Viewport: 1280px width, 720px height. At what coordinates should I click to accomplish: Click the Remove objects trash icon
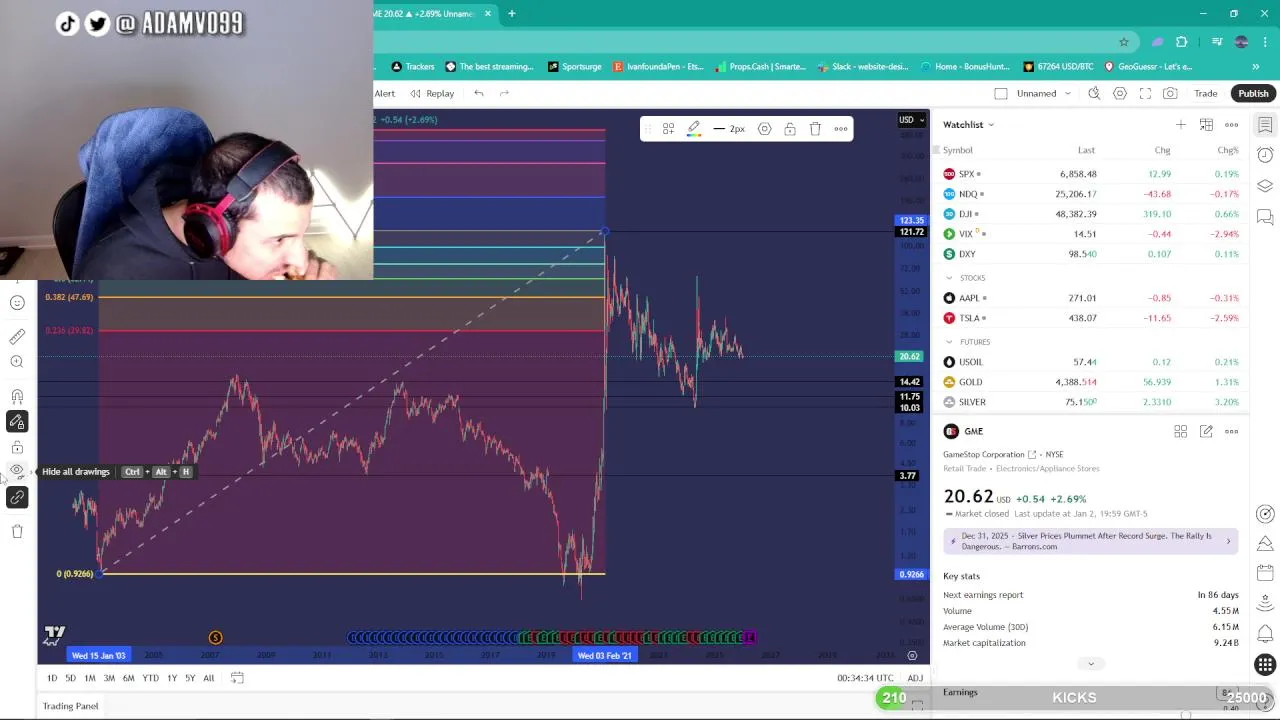click(17, 531)
